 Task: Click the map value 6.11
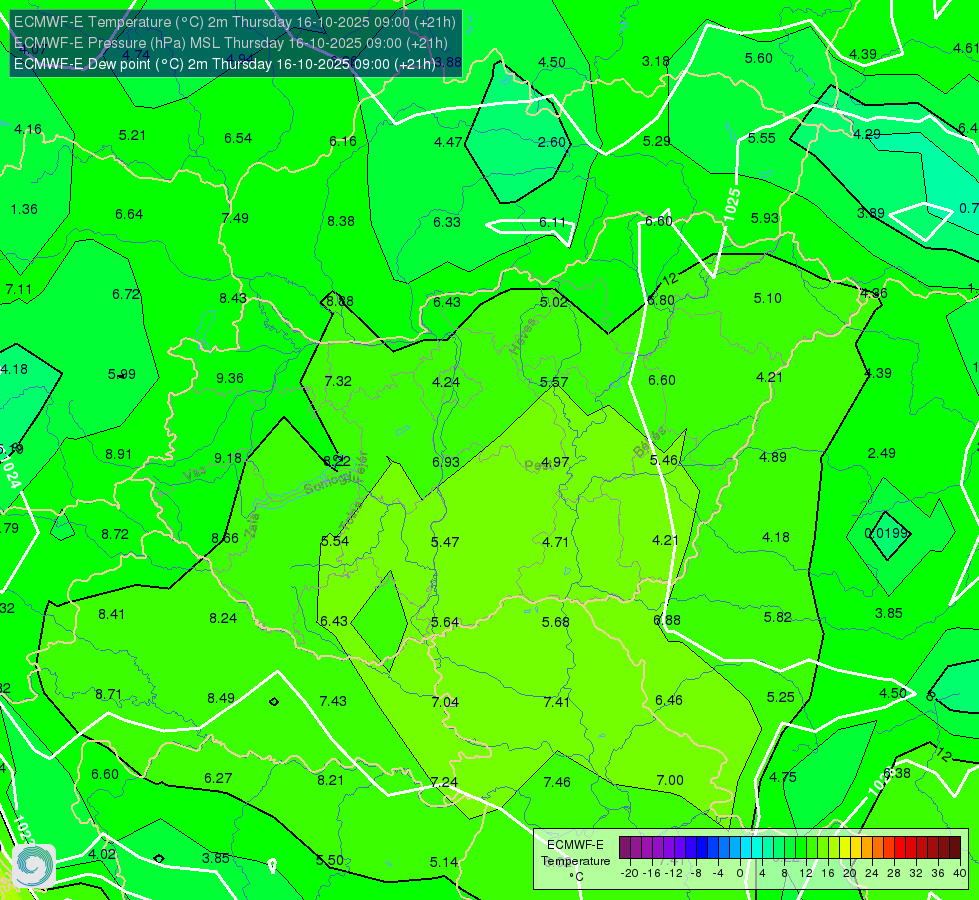[553, 222]
